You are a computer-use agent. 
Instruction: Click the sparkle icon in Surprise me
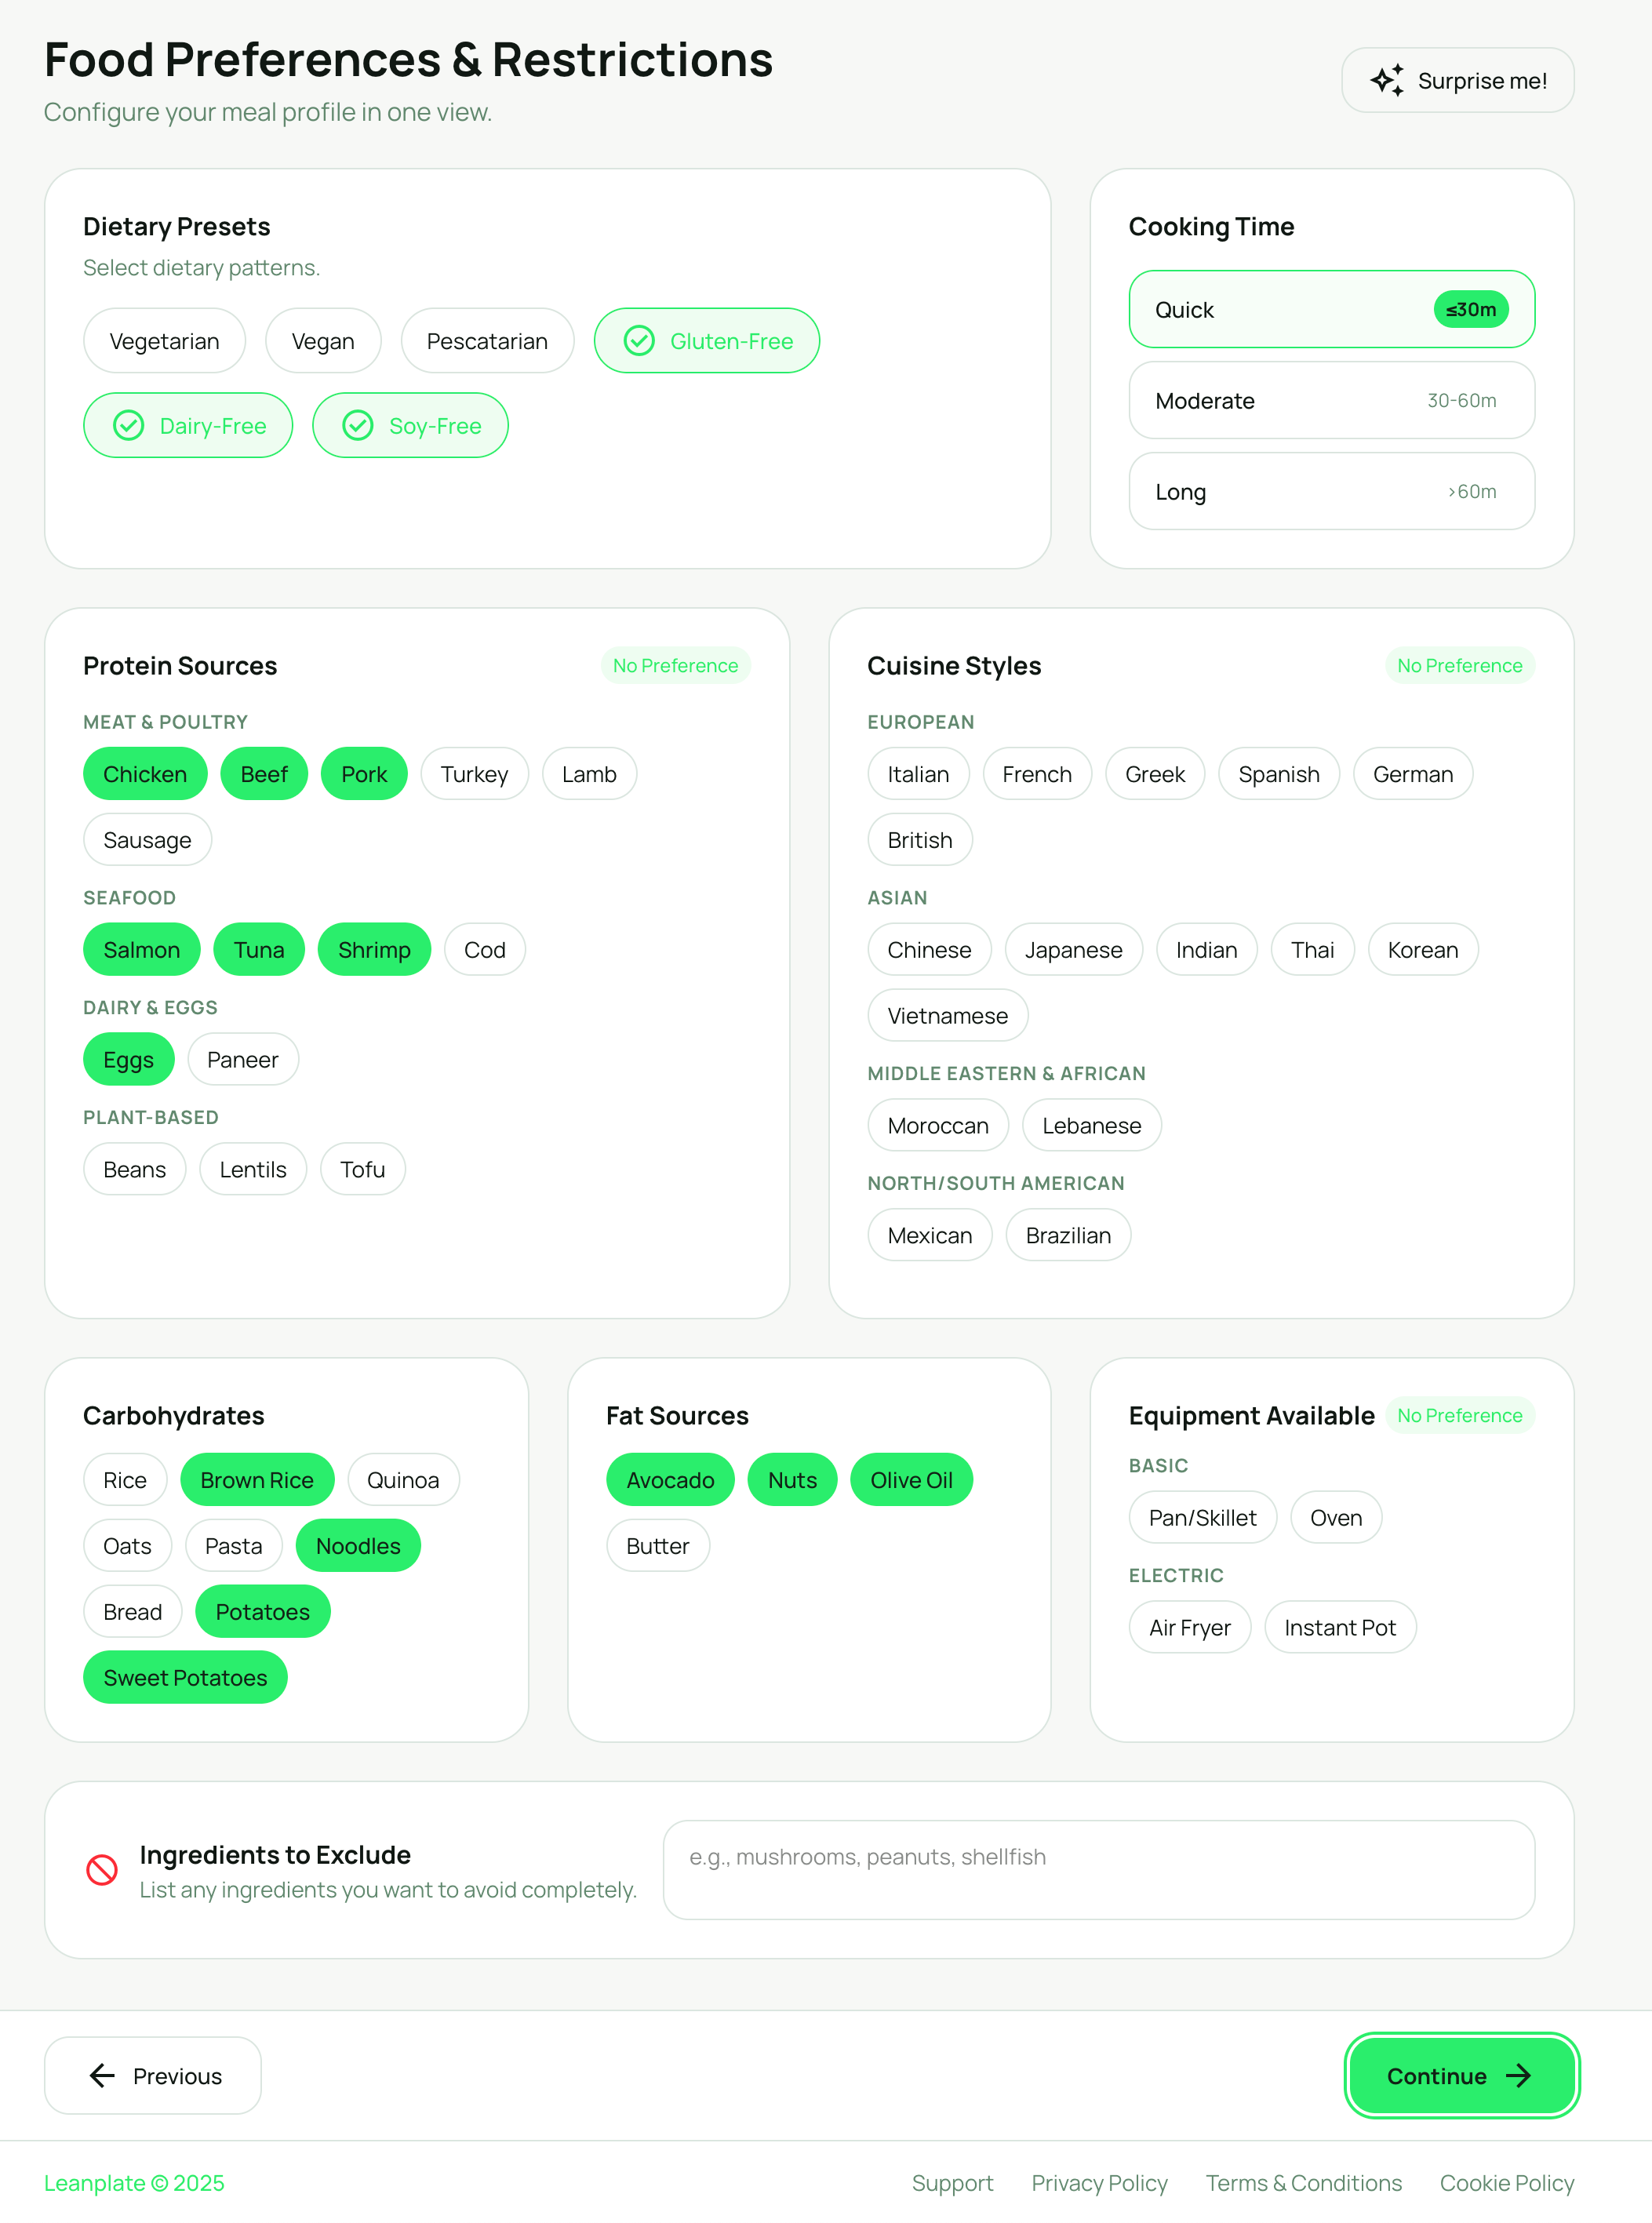click(x=1386, y=80)
